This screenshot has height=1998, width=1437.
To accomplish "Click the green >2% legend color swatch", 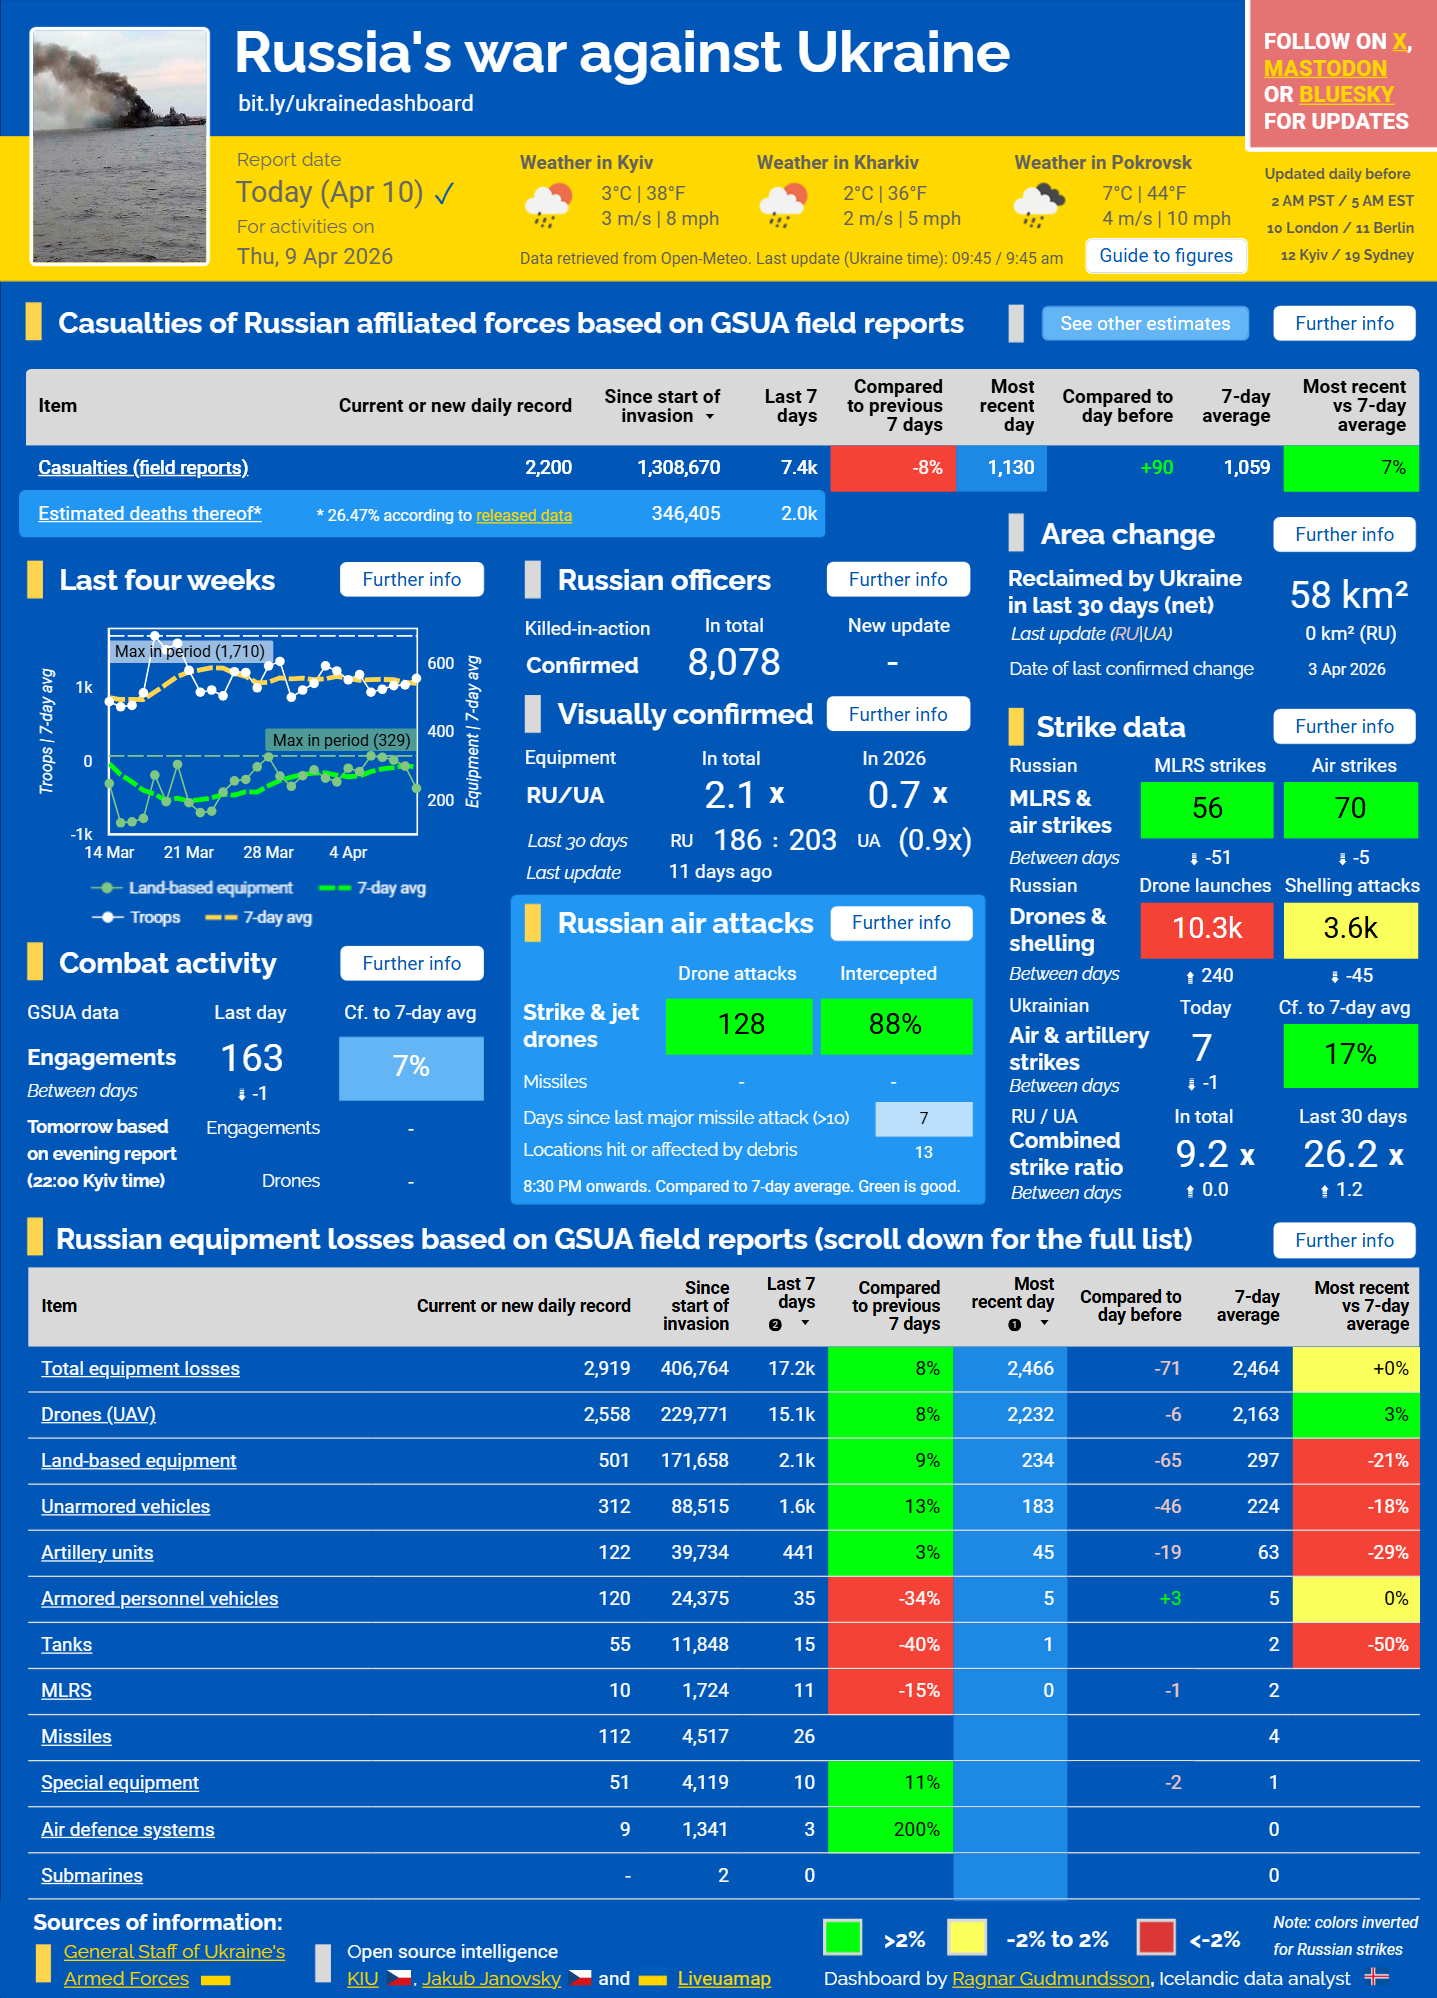I will click(x=842, y=1937).
